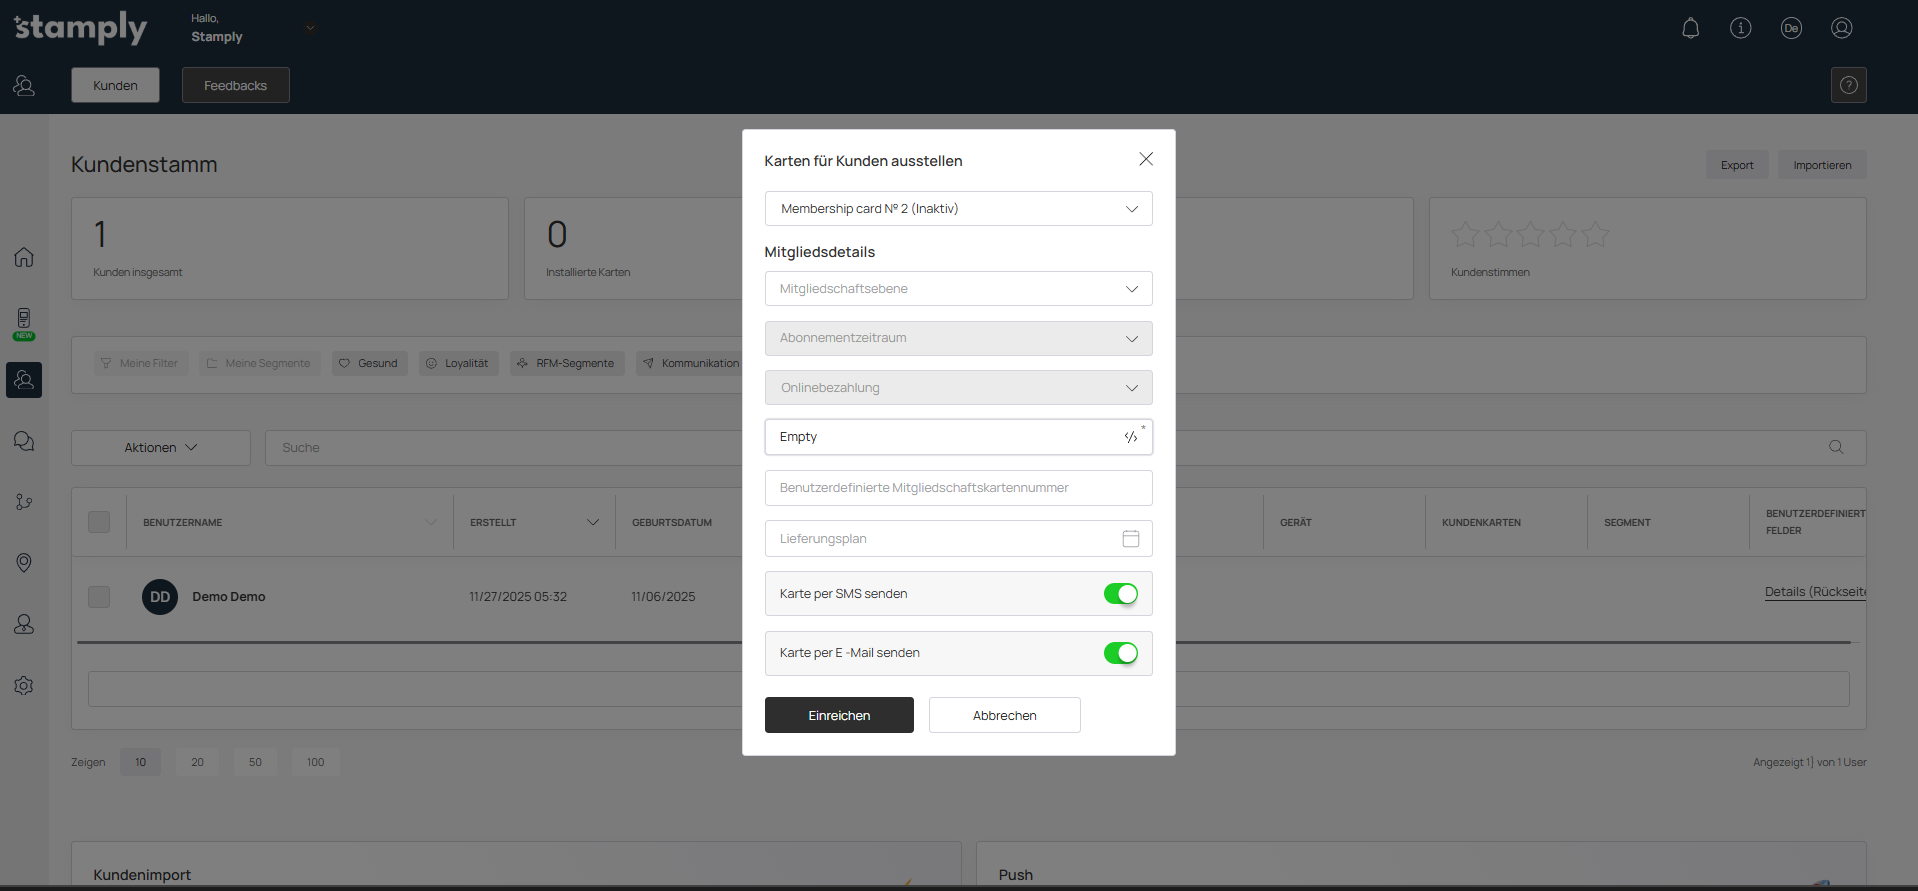
Task: Open the De language selector icon
Action: coord(1790,28)
